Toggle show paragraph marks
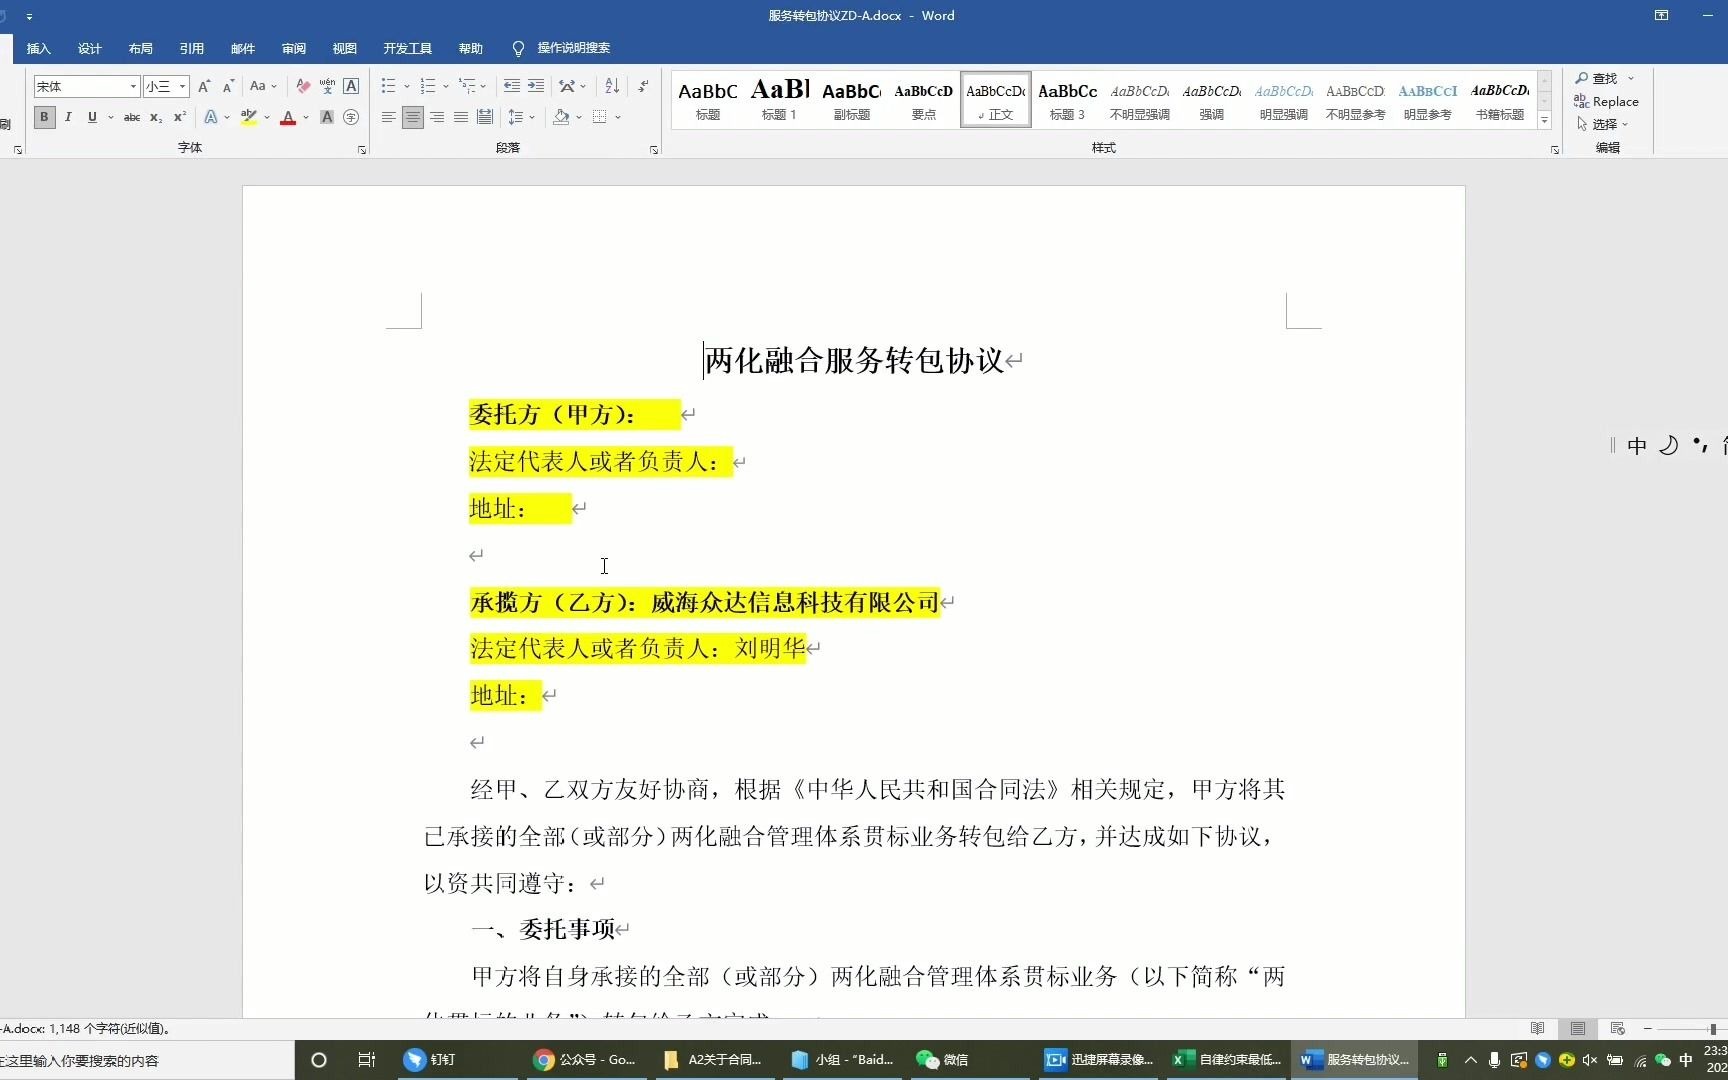Screen dimensions: 1728x1080 pos(643,86)
